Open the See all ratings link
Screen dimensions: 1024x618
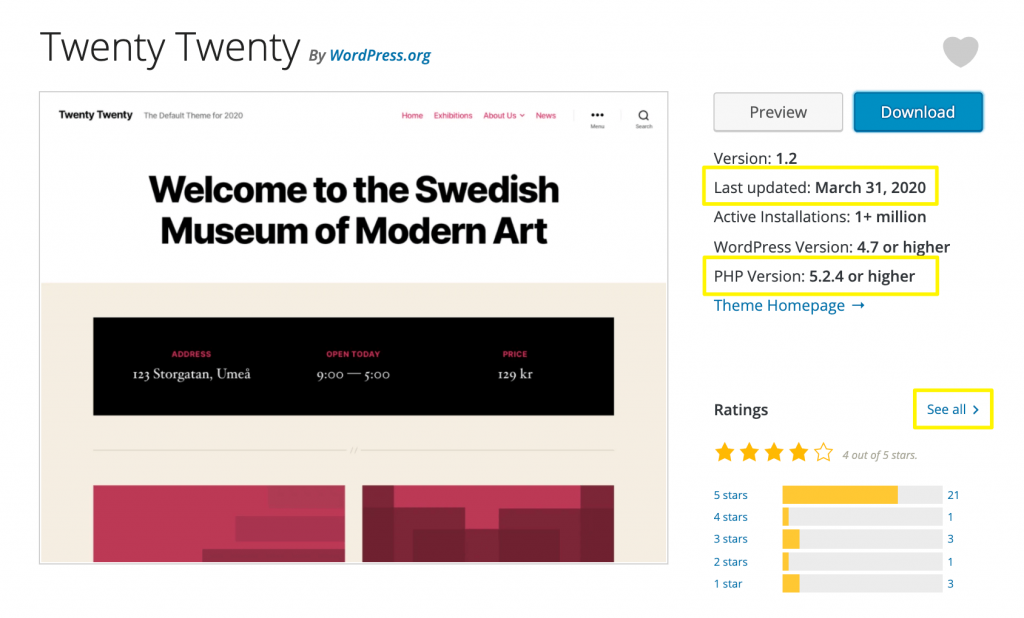pyautogui.click(x=946, y=409)
